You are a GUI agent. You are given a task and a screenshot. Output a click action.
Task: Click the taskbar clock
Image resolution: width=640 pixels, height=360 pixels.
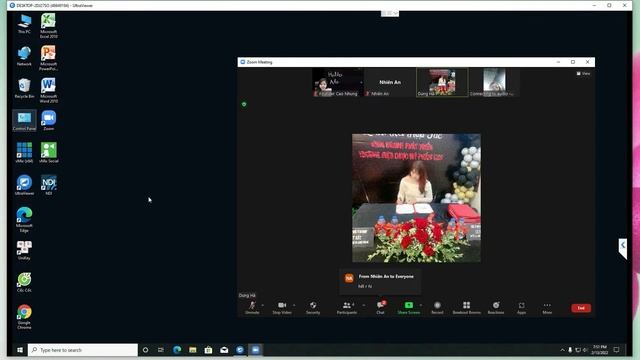600,350
